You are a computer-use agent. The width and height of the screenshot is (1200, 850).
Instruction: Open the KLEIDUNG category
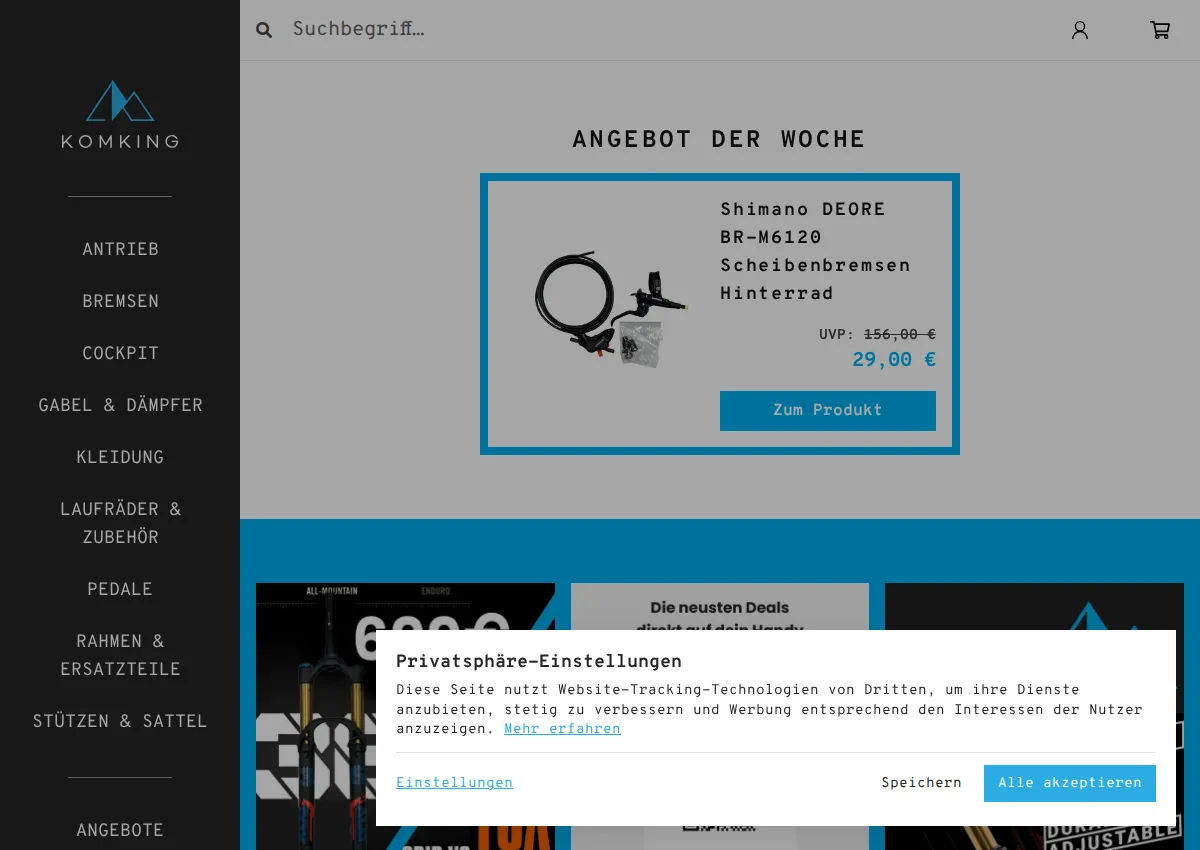pos(120,457)
